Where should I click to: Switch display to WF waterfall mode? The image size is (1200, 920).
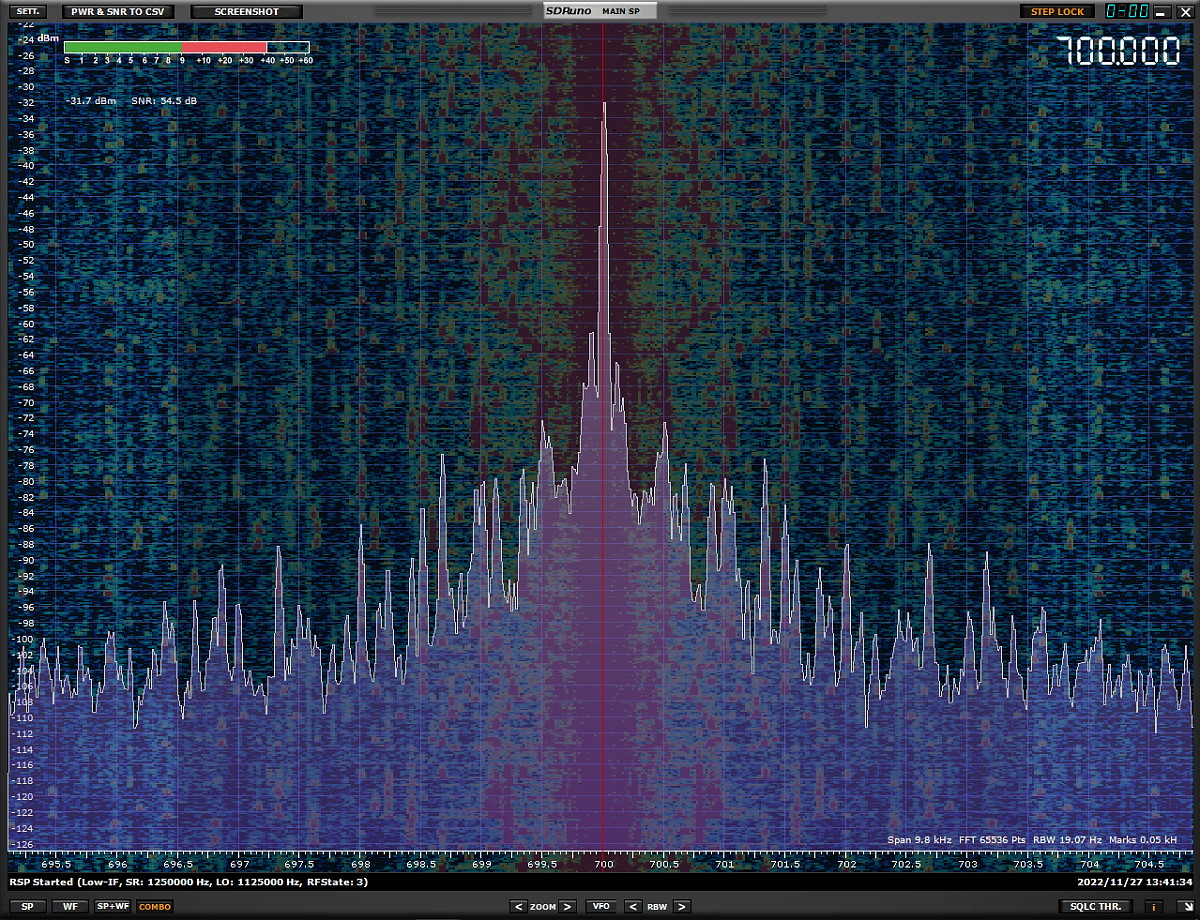point(69,907)
